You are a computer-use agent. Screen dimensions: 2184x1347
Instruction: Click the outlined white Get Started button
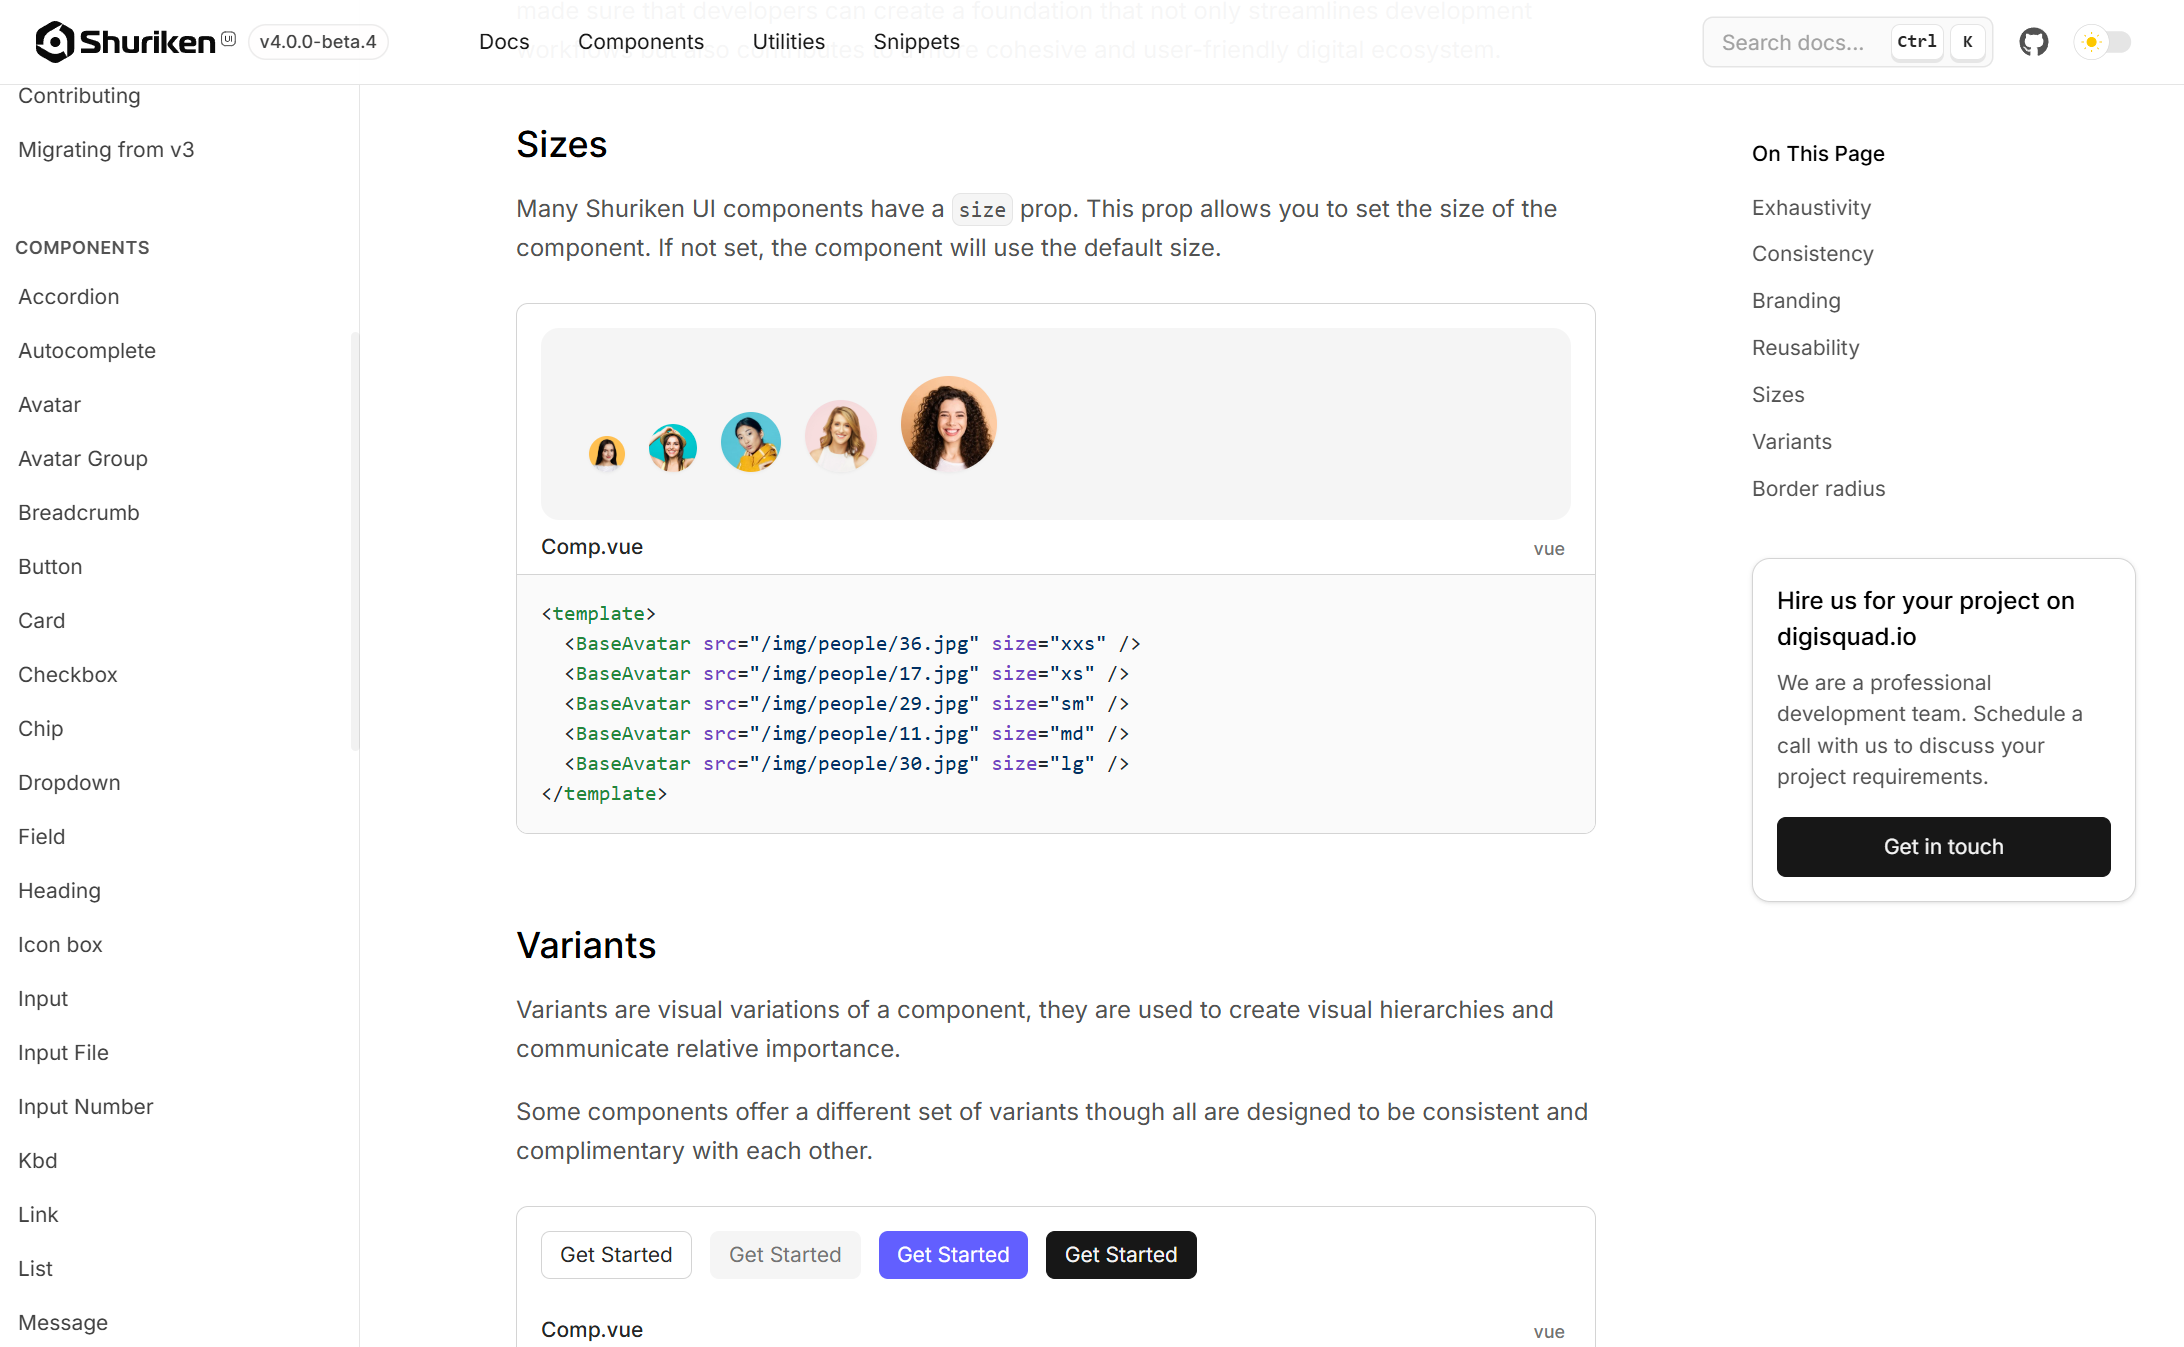616,1255
